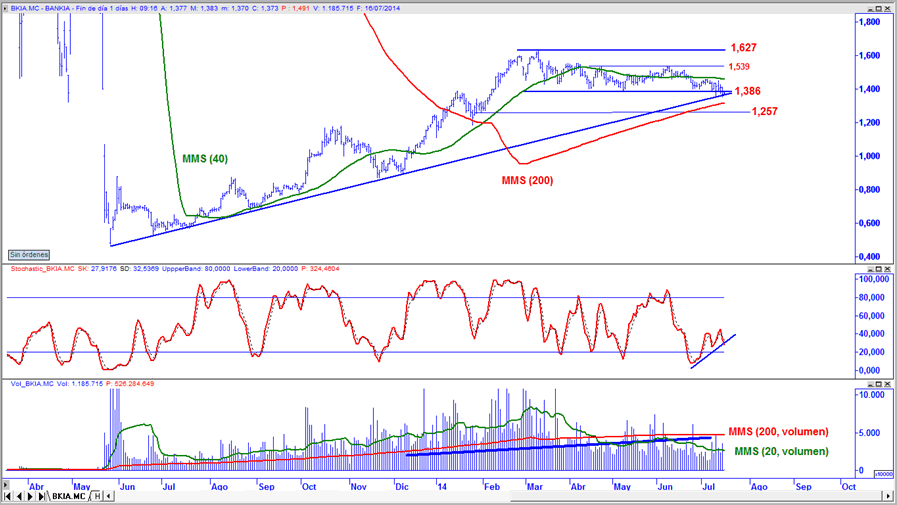Go to the previous chart tab
This screenshot has height=505, width=897.
pyautogui.click(x=19, y=496)
